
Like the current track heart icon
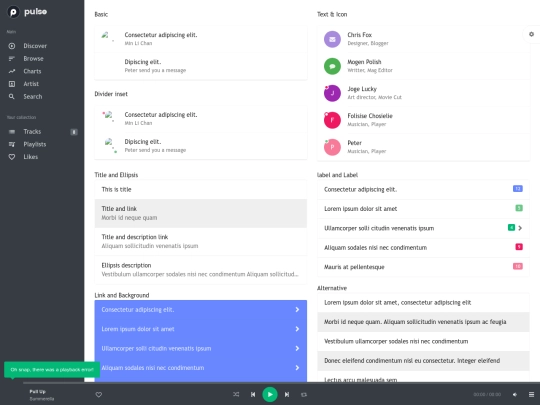pos(98,395)
